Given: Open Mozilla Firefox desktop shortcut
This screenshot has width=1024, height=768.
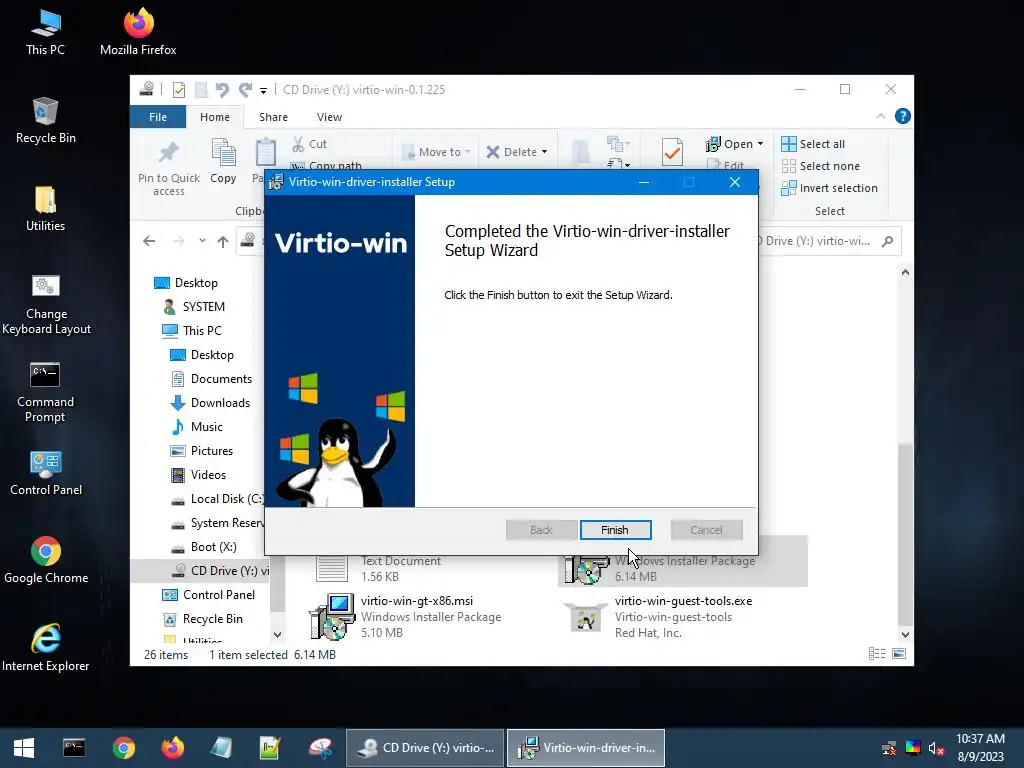Looking at the screenshot, I should point(138,33).
